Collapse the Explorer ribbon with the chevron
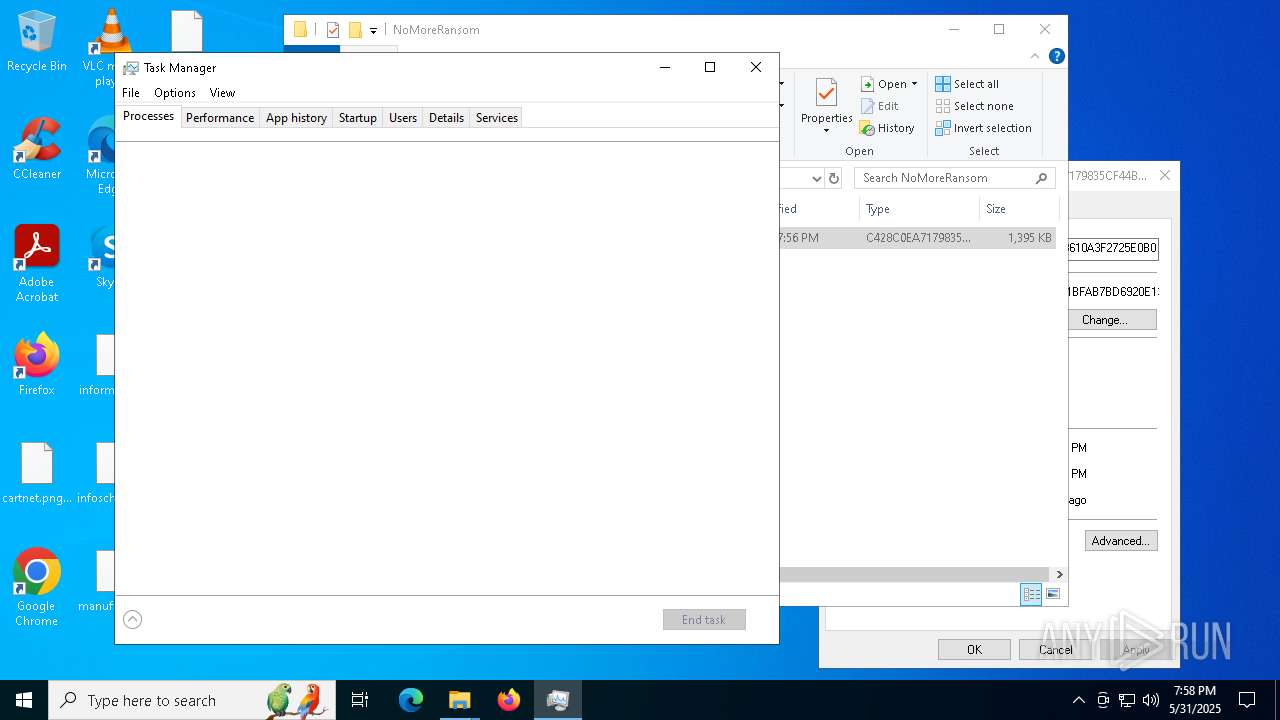 click(x=1035, y=56)
